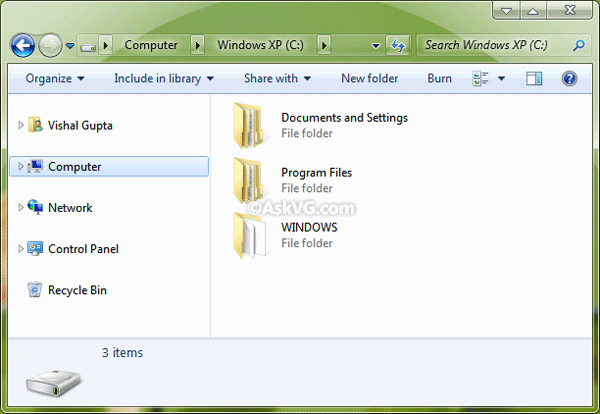Open Include in library menu

tap(164, 78)
